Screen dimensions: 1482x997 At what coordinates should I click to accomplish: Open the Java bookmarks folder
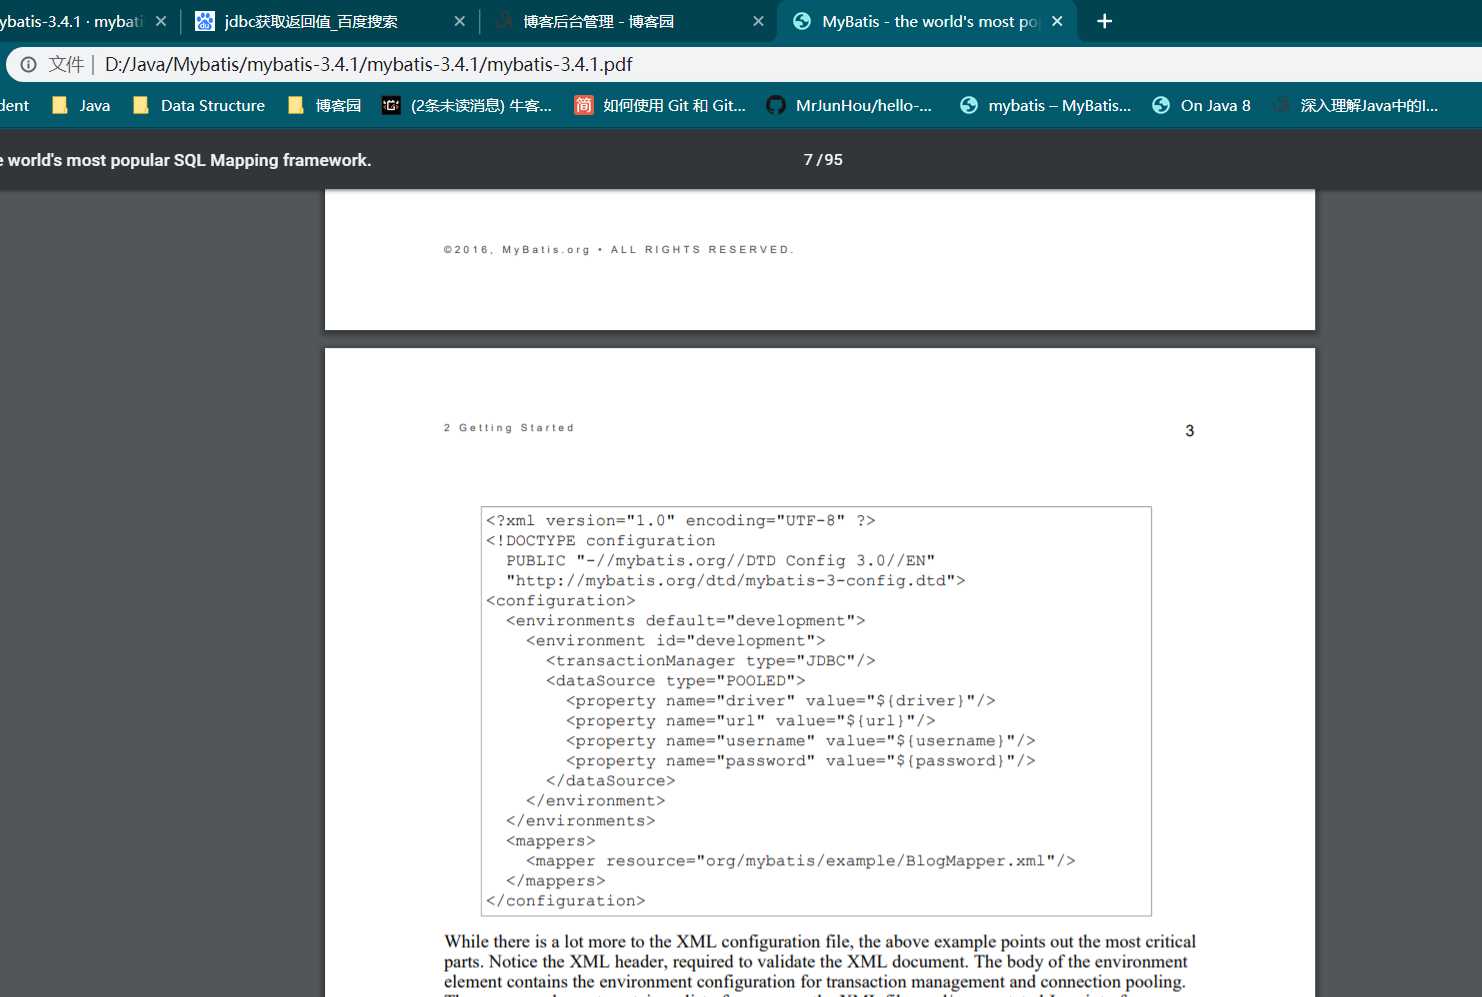(81, 105)
